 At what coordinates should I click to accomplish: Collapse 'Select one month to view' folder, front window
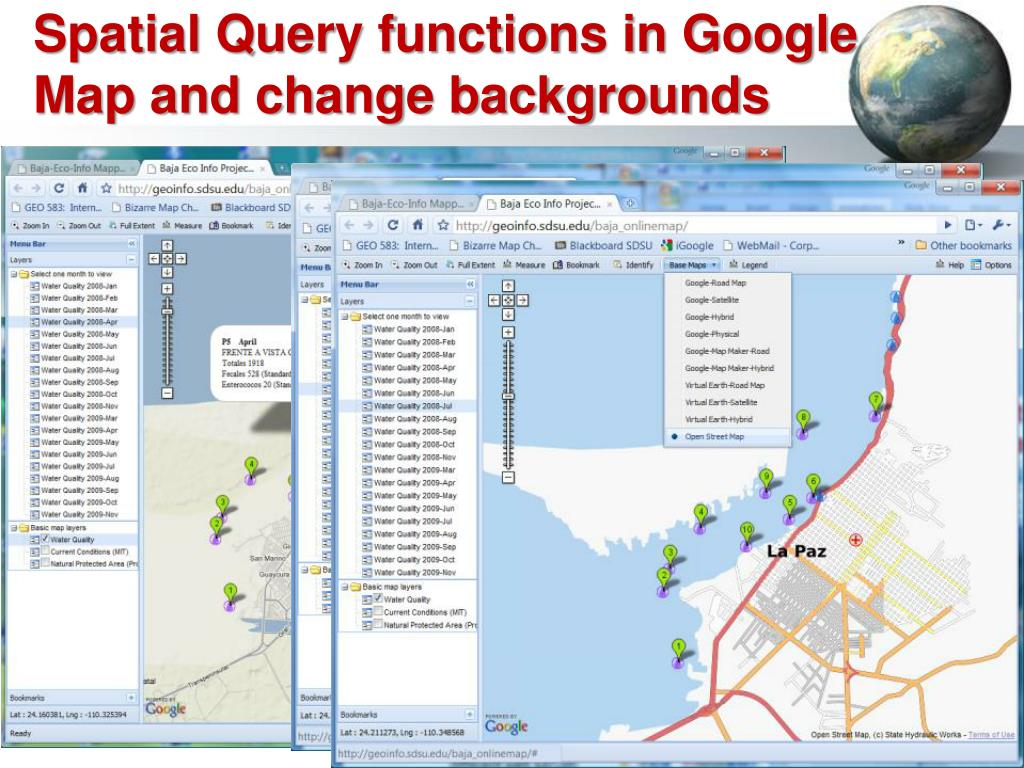pyautogui.click(x=344, y=317)
